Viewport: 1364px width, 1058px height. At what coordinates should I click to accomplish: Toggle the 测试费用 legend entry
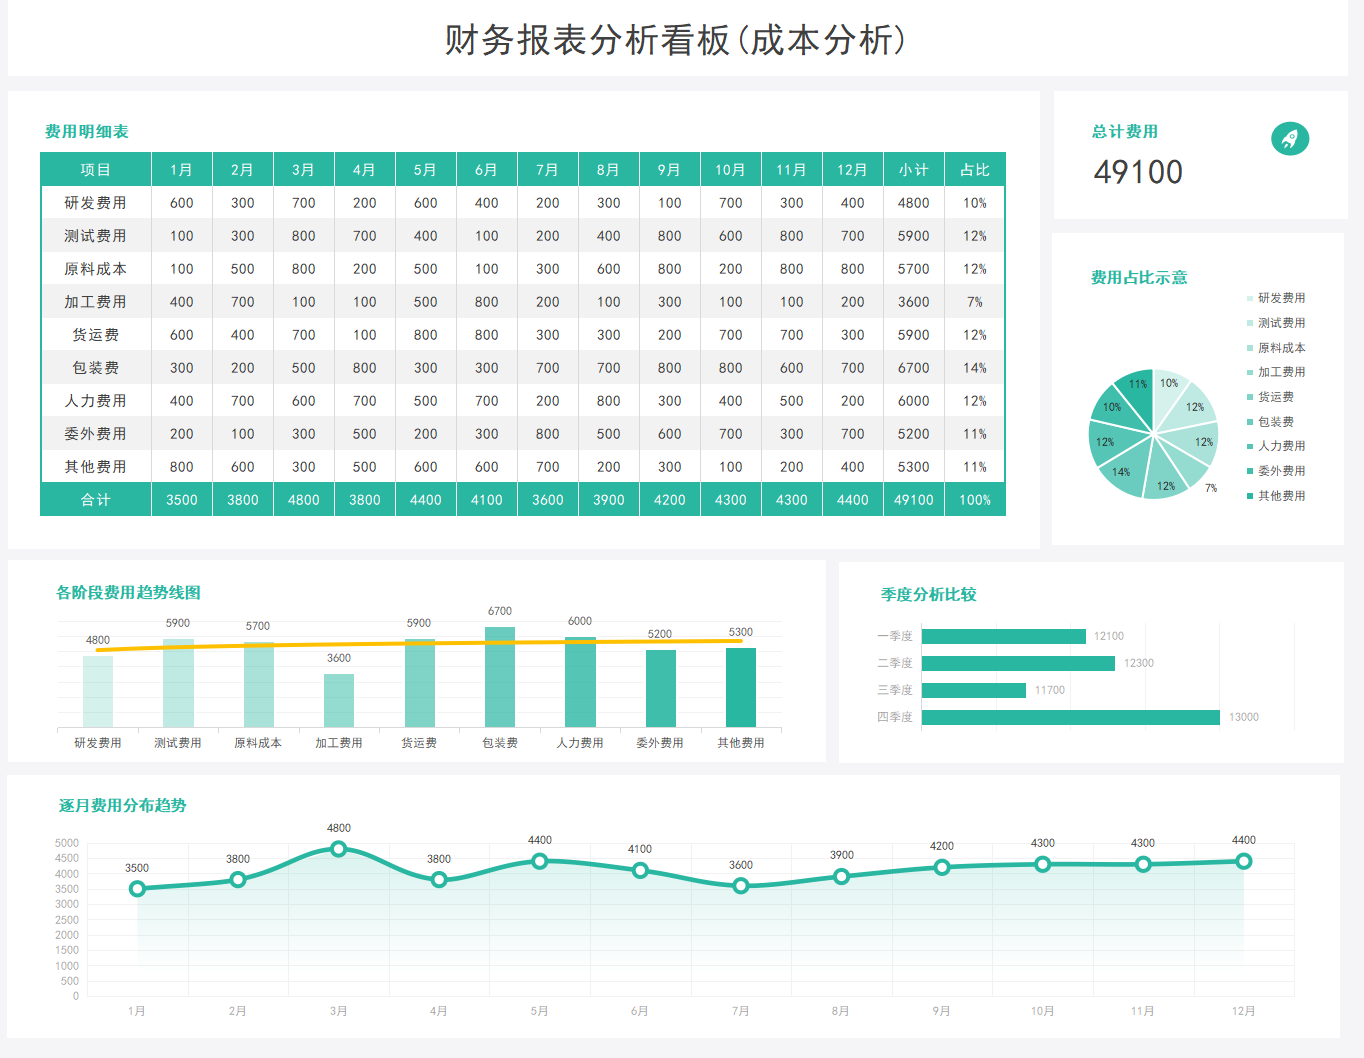[x=1281, y=322]
